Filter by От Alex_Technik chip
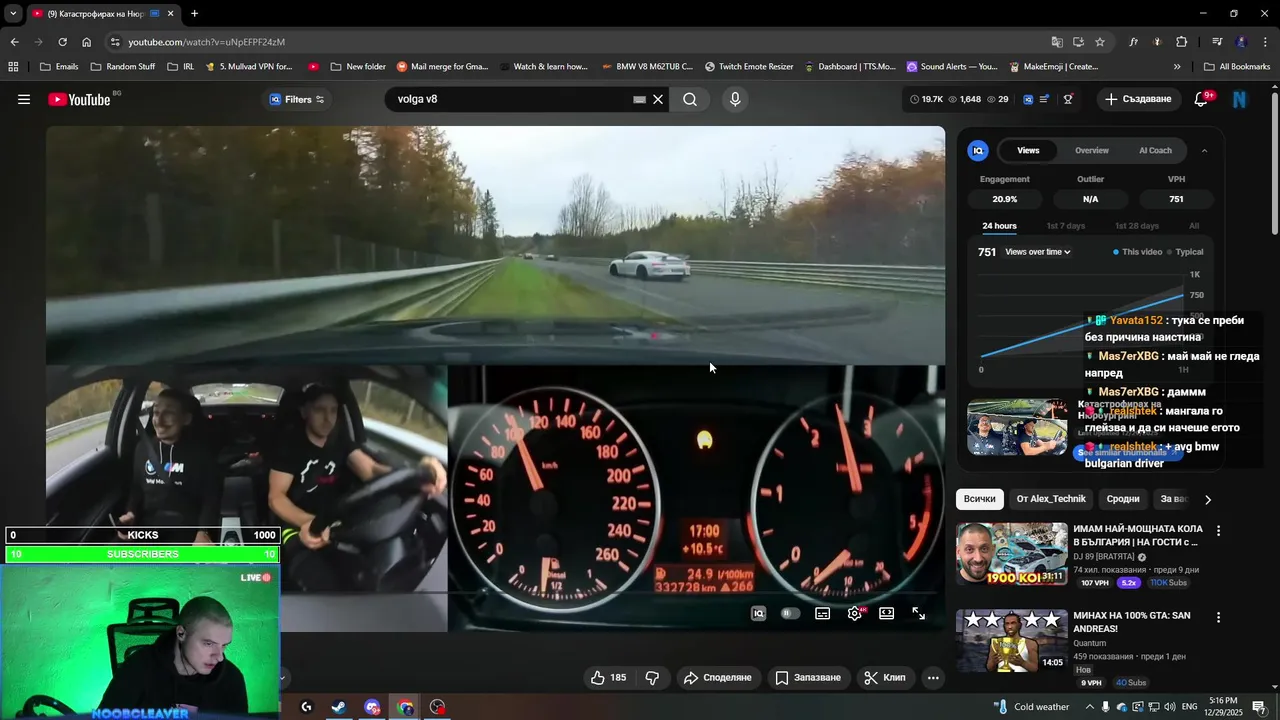 [x=1051, y=499]
